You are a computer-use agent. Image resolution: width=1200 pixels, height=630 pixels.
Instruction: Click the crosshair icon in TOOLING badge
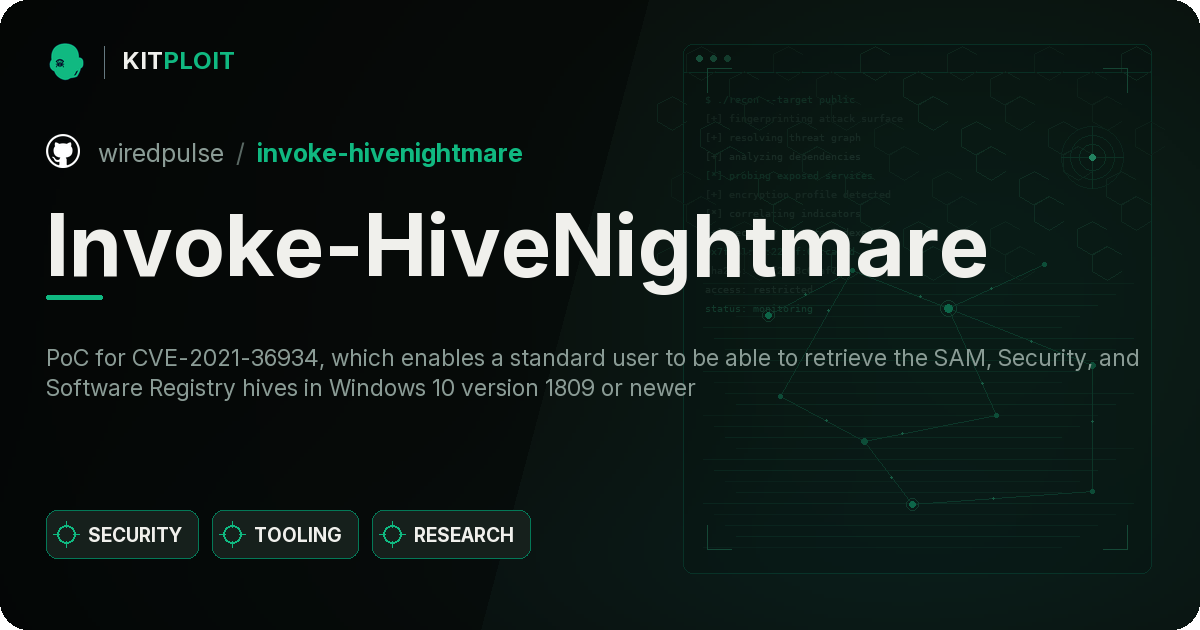[x=233, y=535]
